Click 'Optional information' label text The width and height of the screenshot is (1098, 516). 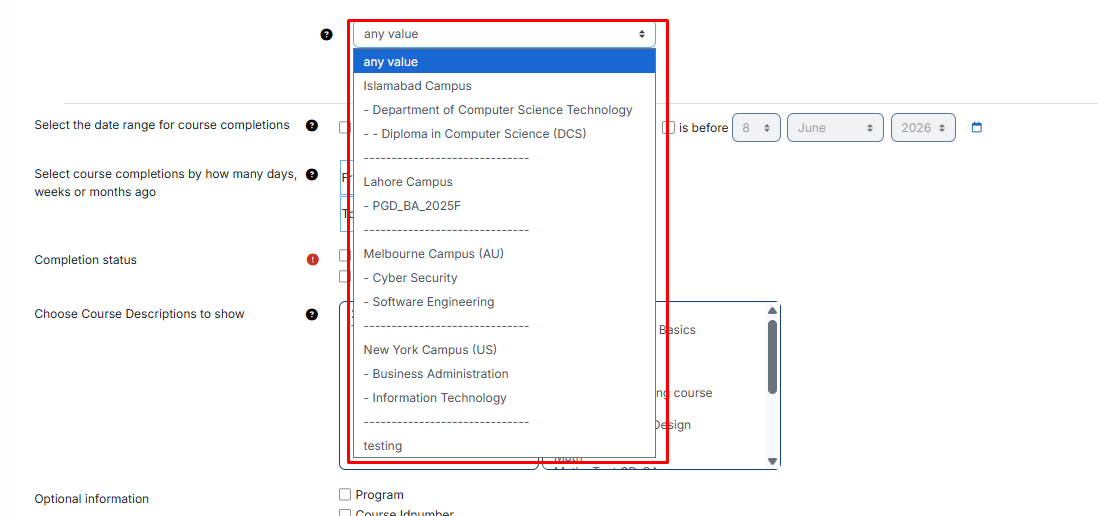92,499
